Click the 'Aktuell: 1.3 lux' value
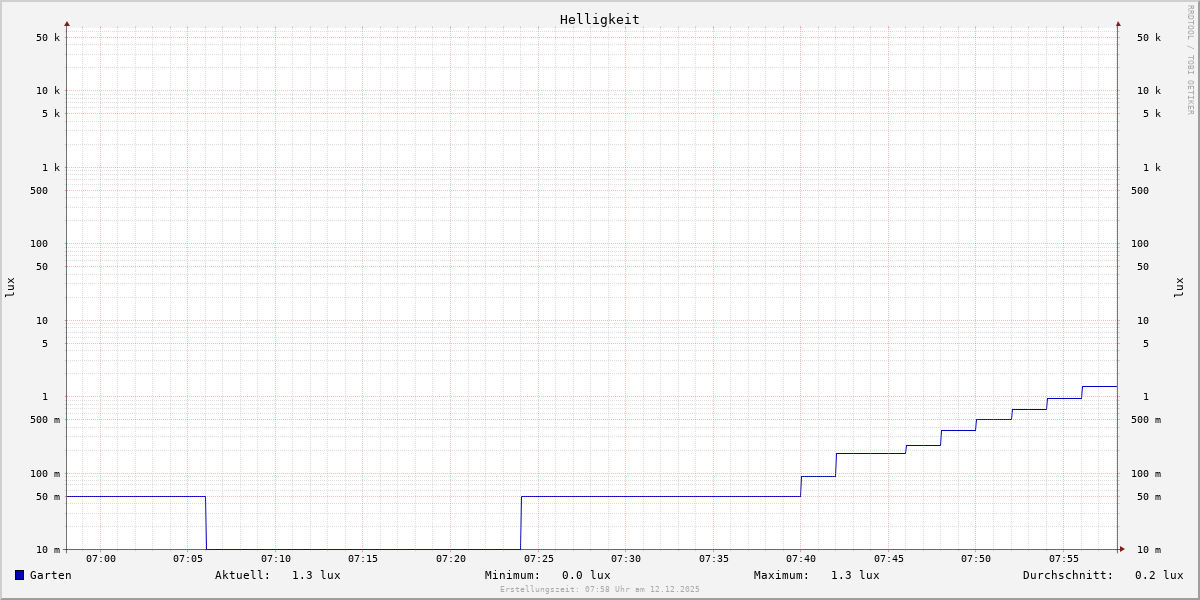The image size is (1200, 600). 278,575
